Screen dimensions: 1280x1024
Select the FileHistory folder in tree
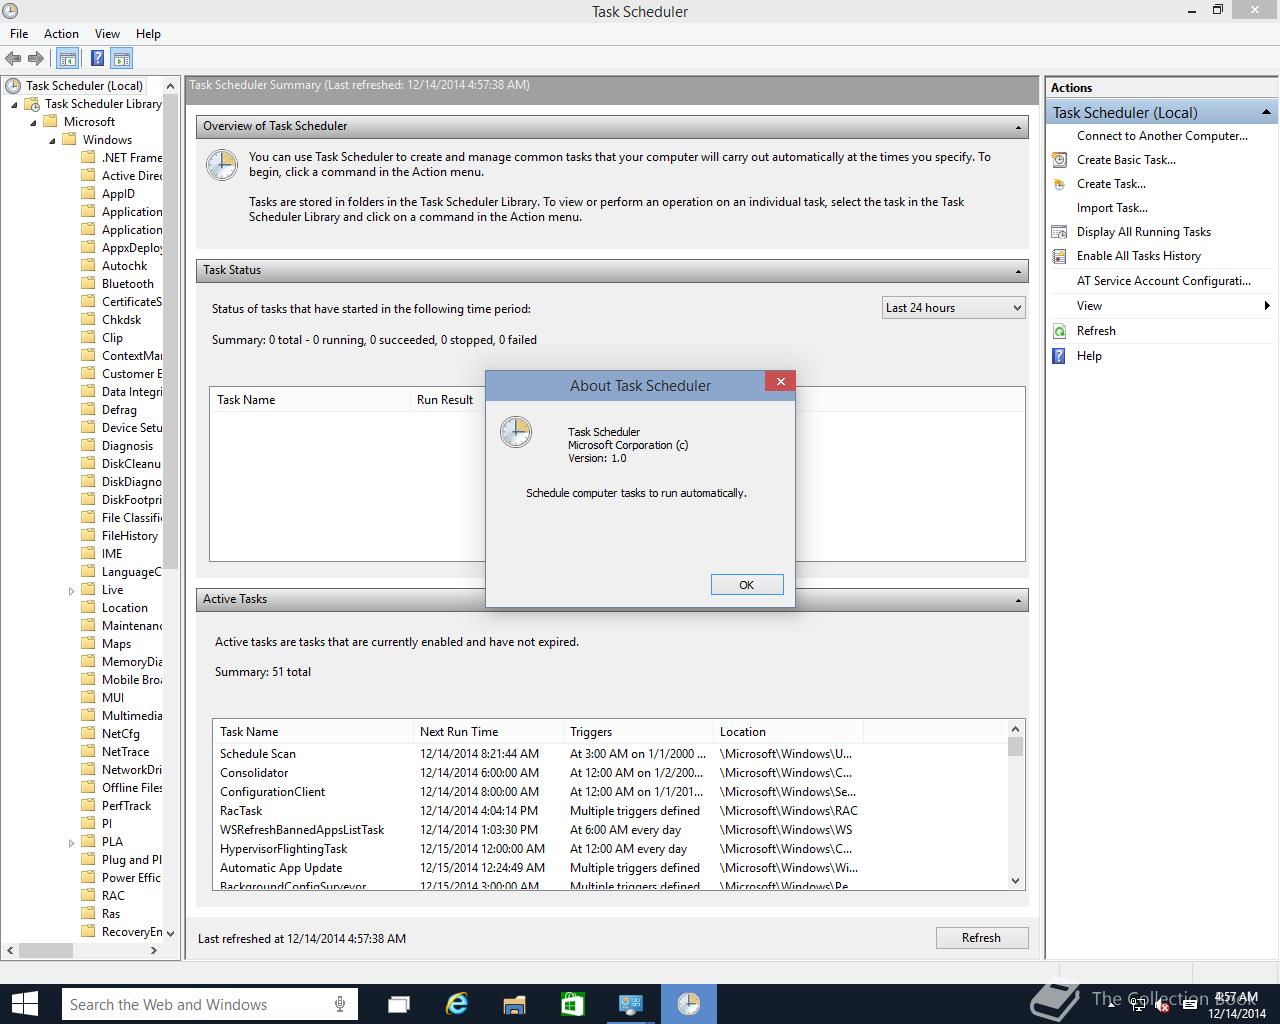click(x=130, y=536)
